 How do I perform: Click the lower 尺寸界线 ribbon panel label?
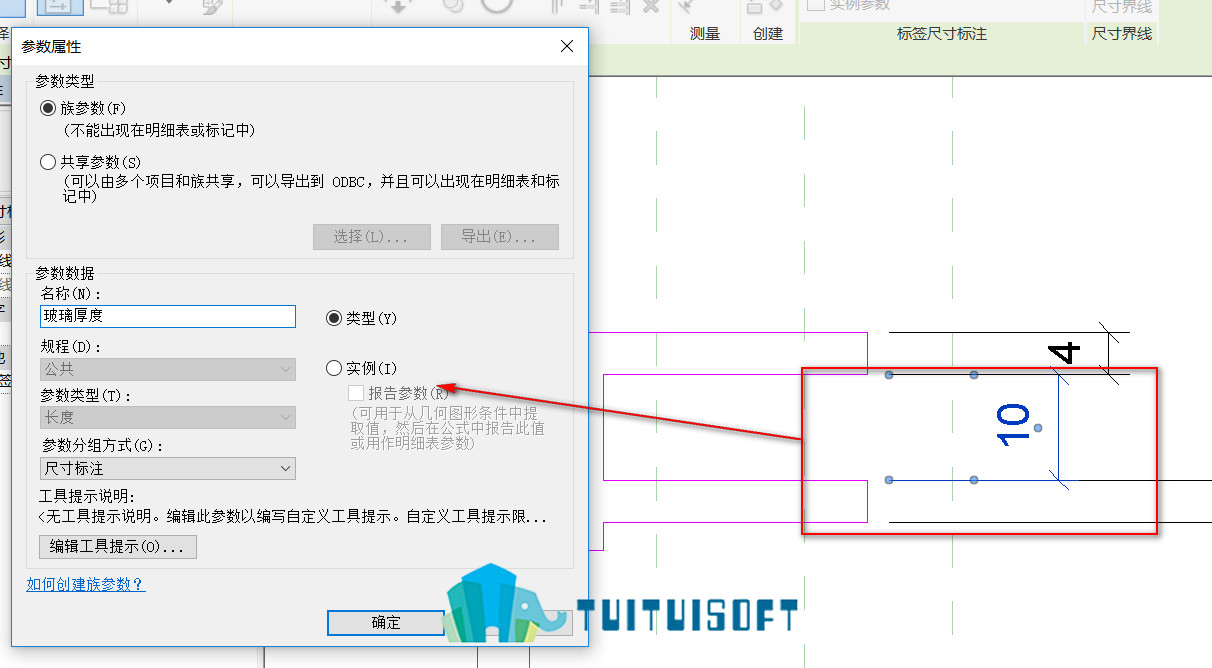(x=1122, y=33)
